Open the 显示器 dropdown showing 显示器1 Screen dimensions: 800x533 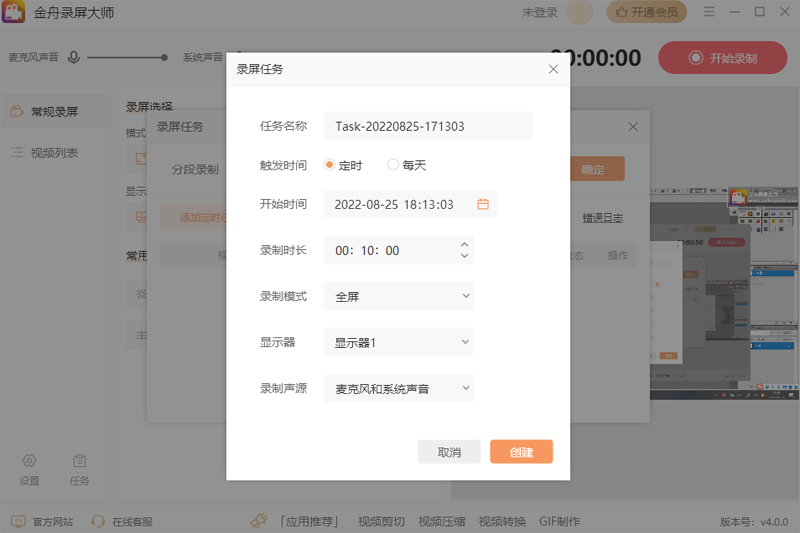398,342
